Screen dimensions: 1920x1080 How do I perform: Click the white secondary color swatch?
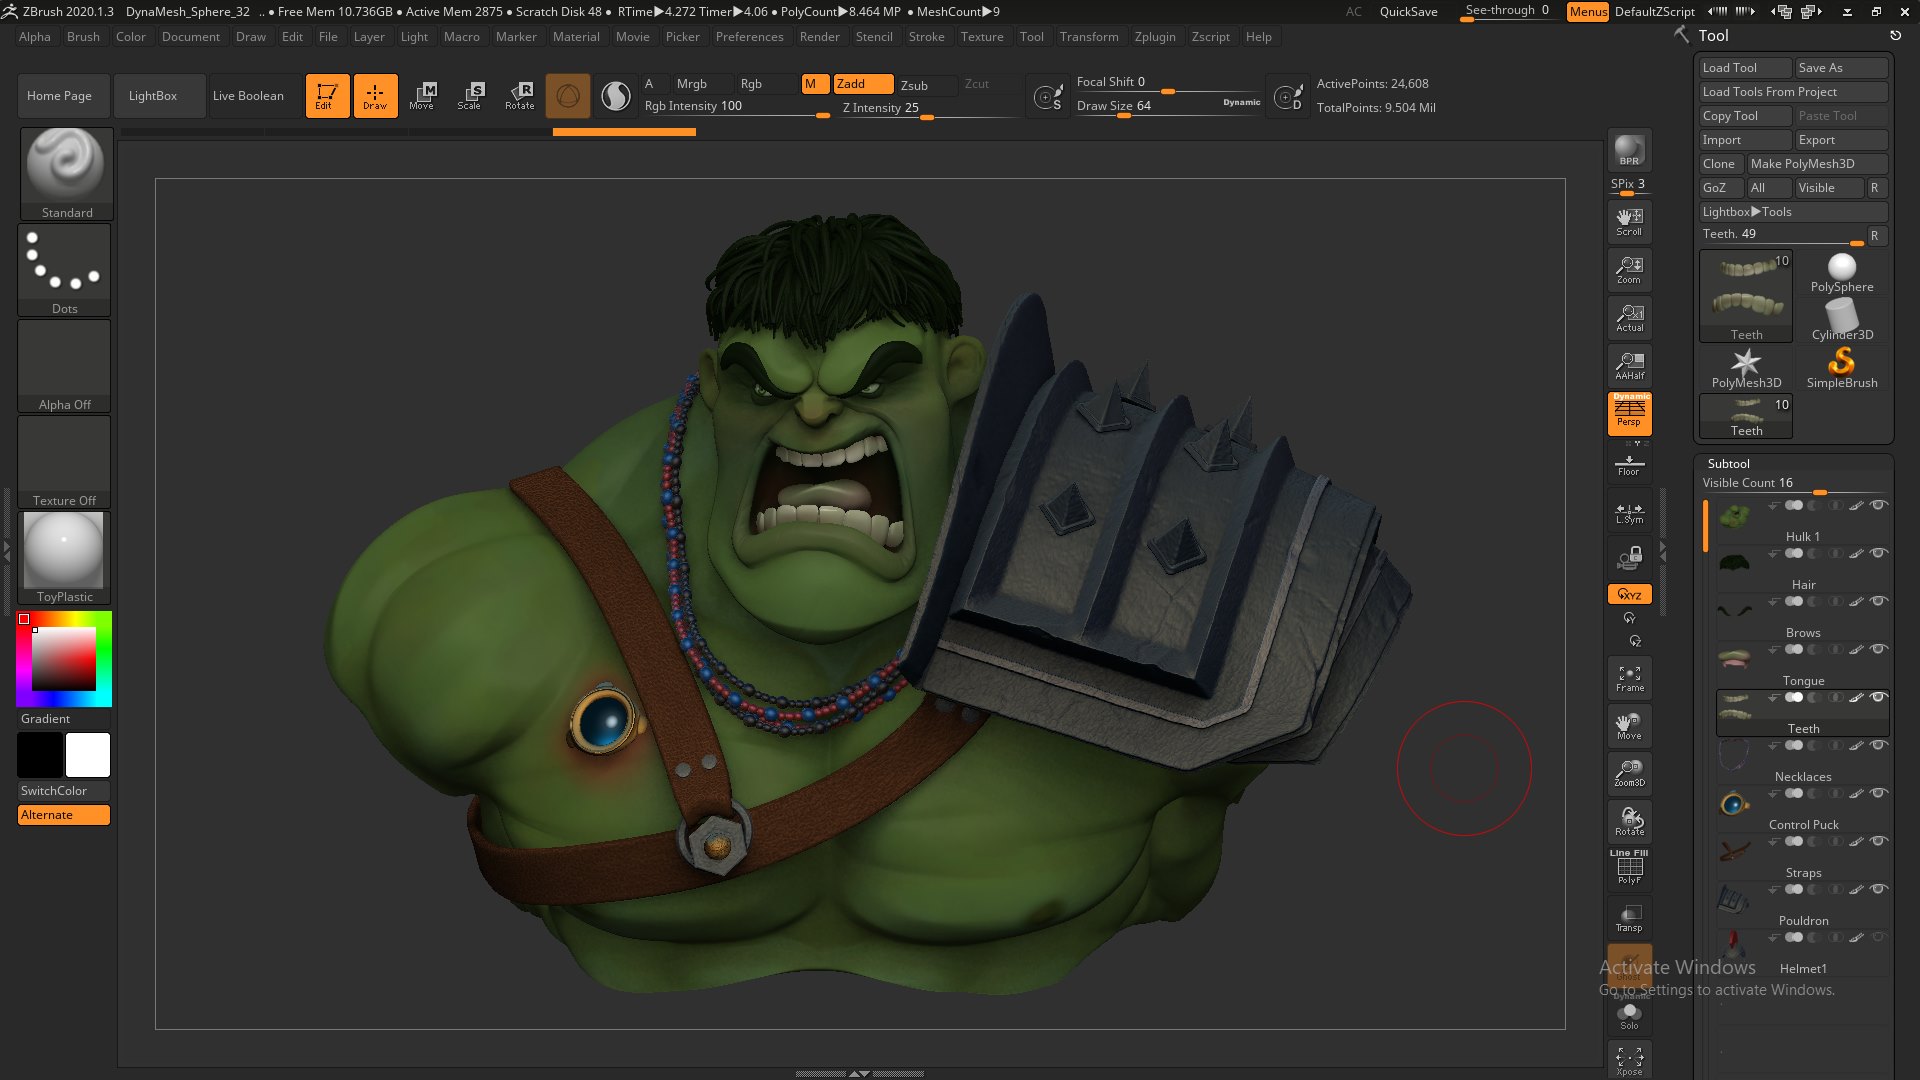tap(88, 755)
